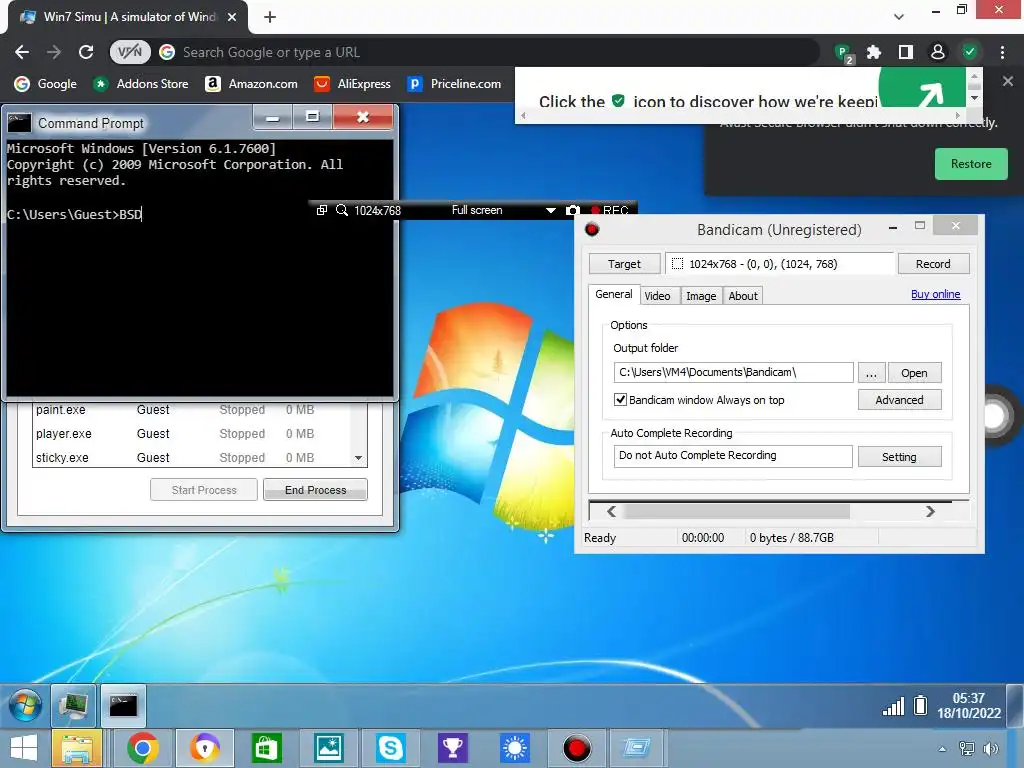Open the blue sun app in taskbar
Screen dimensions: 1024x768
pyautogui.click(x=515, y=748)
